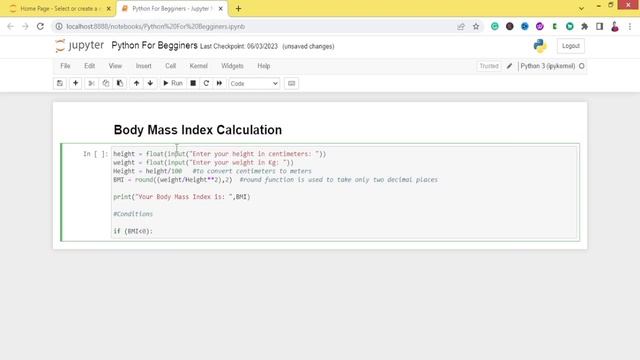The image size is (640, 360).
Task: Click the Python 3 (ipykernel) kernel name
Action: [x=547, y=66]
